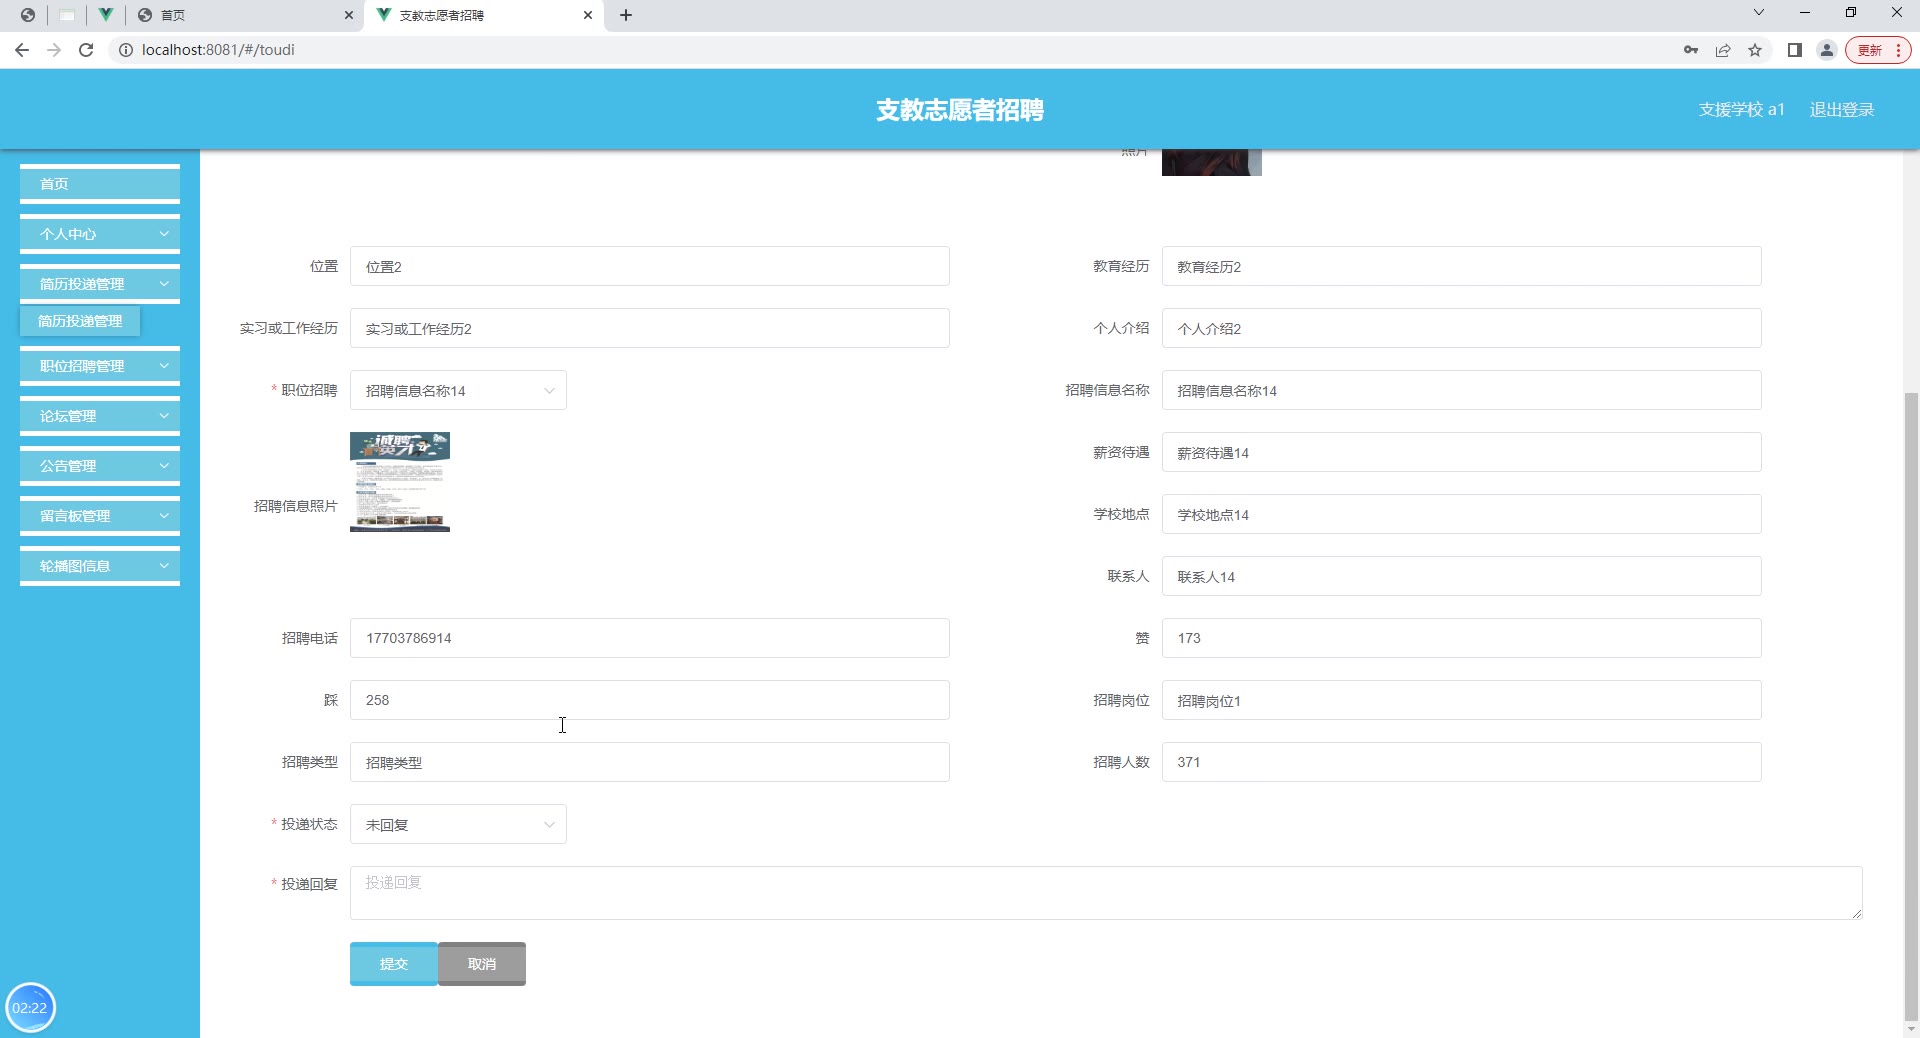The height and width of the screenshot is (1038, 1920).
Task: Open a new browser tab
Action: 626,15
